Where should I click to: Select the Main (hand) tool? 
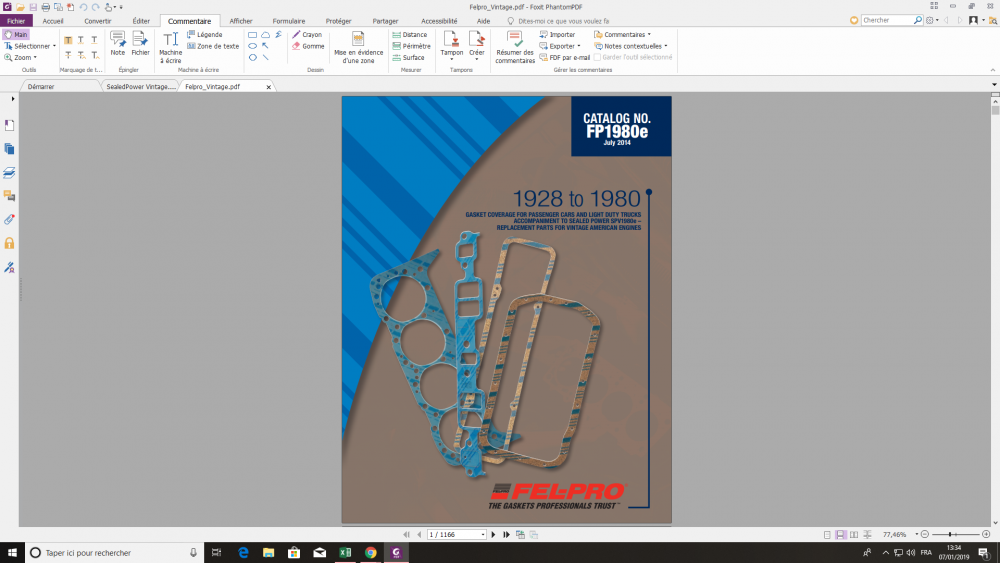(x=16, y=34)
